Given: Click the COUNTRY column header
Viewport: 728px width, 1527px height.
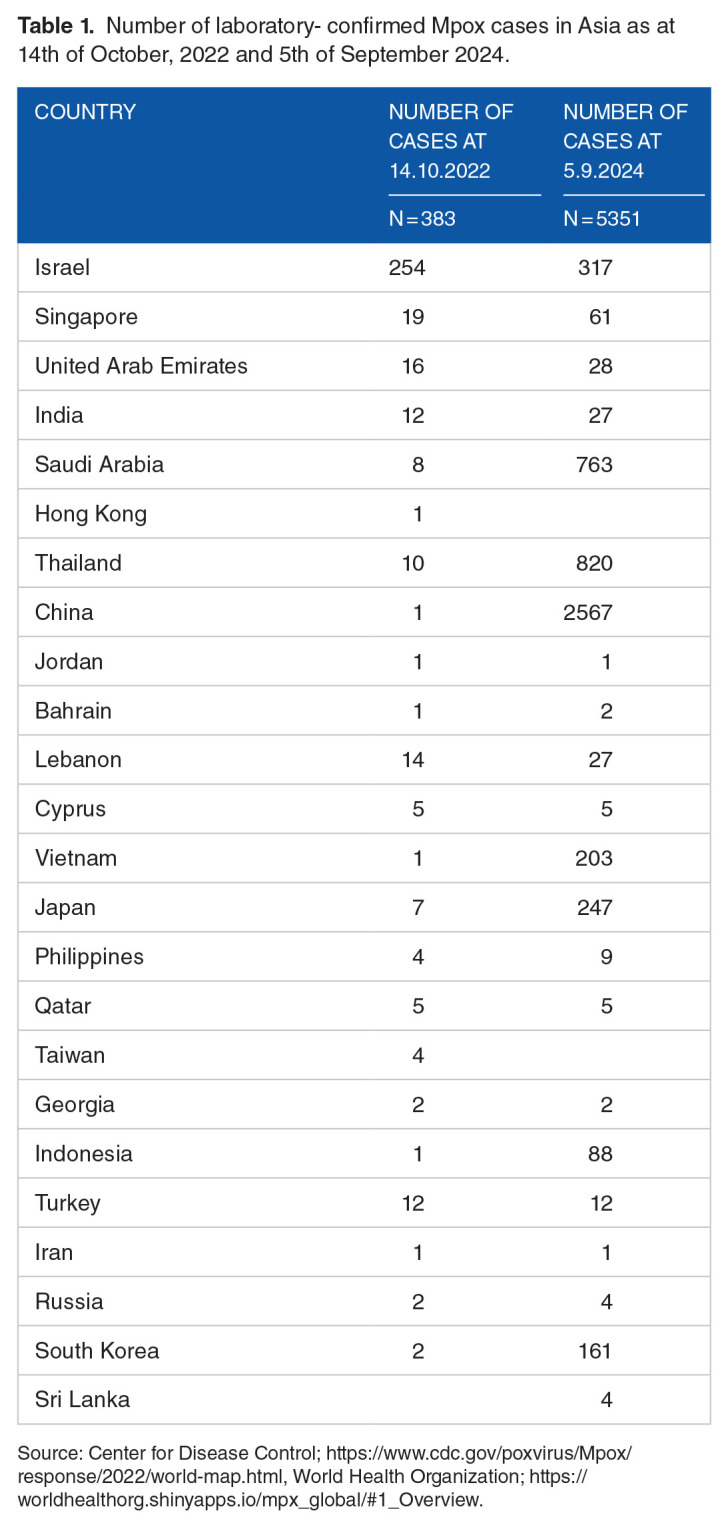Looking at the screenshot, I should (x=85, y=112).
